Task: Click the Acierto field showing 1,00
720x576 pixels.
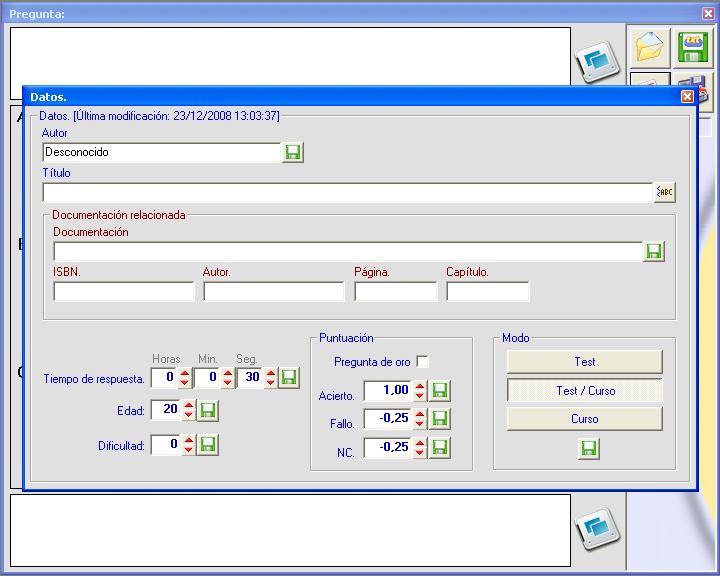Action: point(388,391)
